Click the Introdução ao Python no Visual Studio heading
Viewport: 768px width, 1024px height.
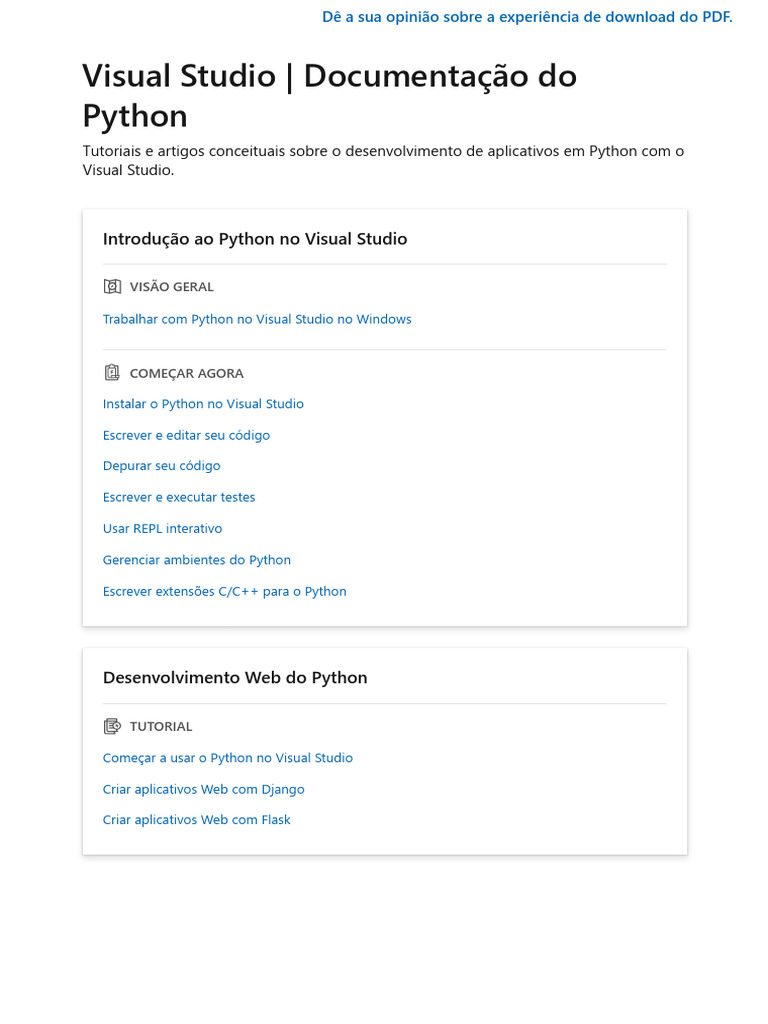(255, 239)
